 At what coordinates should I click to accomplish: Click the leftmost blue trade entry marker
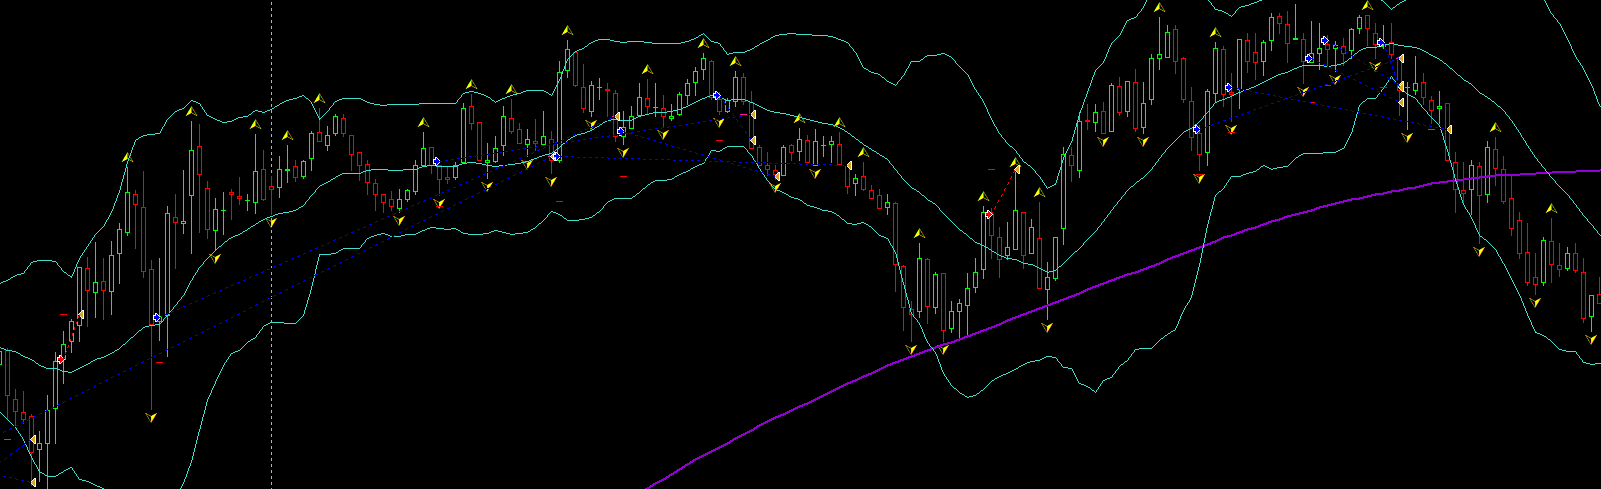click(156, 318)
